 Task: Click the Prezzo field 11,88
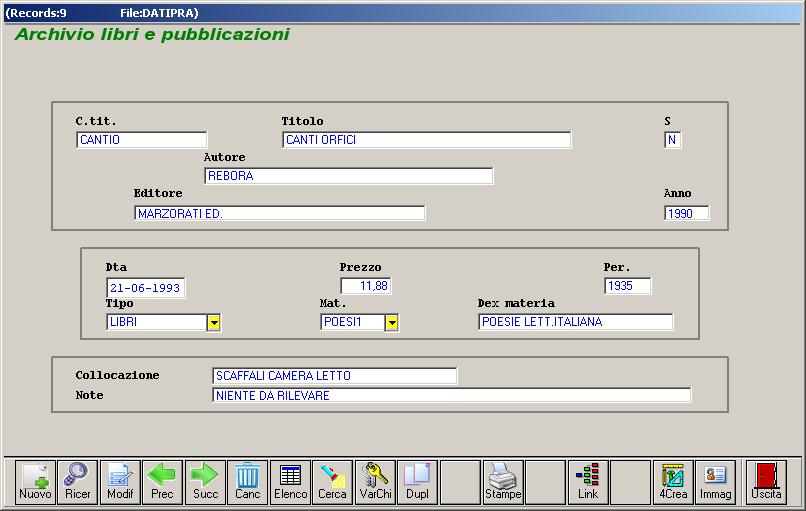(x=366, y=286)
